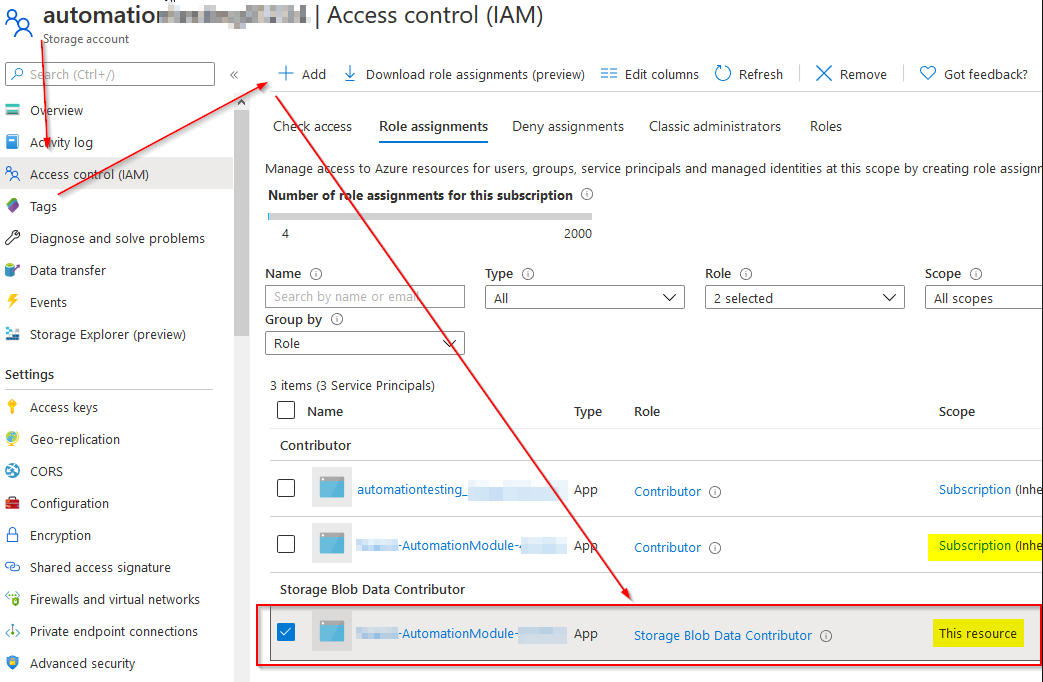Click info icon beside role assignments count
1043x682 pixels.
pos(587,194)
